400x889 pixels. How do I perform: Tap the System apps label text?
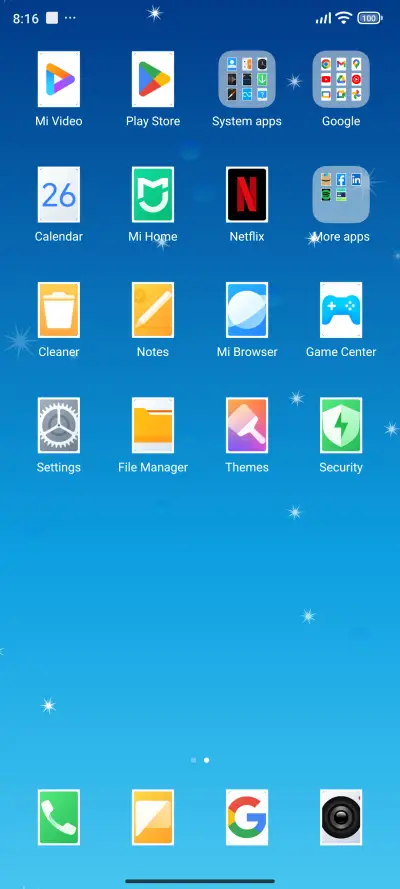click(247, 121)
